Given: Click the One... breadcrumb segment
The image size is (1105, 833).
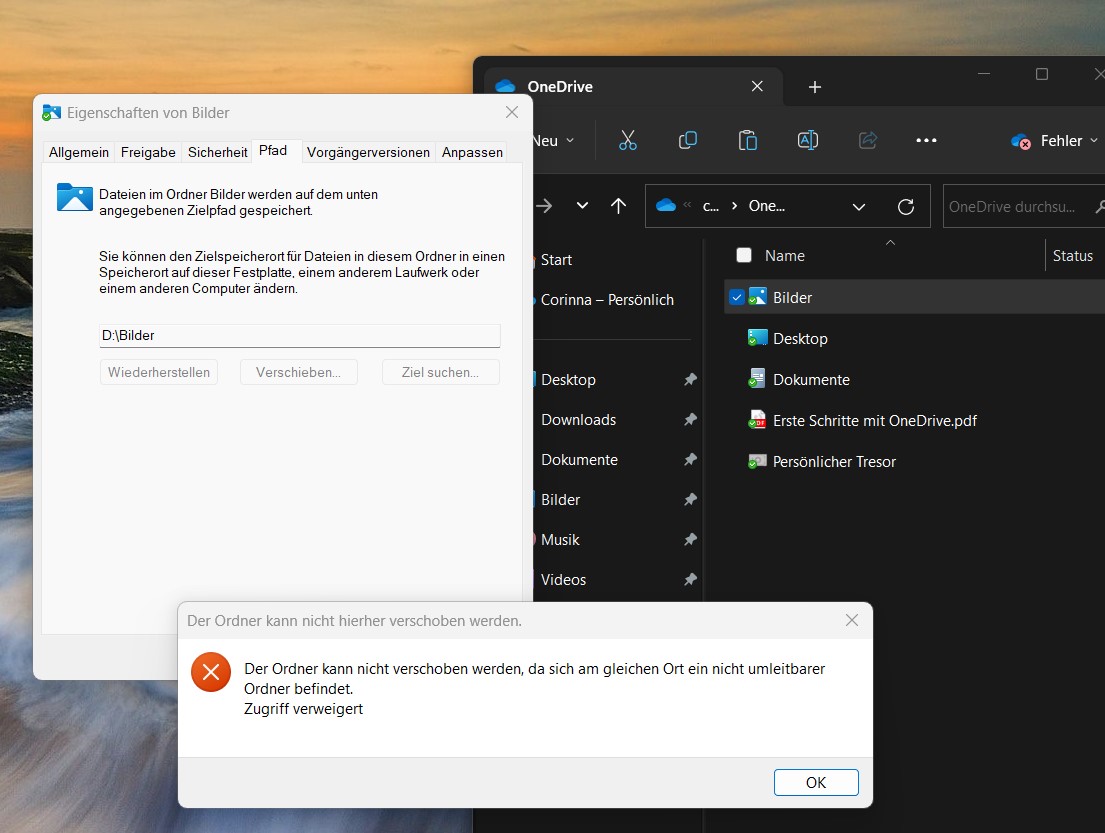Looking at the screenshot, I should (x=767, y=206).
